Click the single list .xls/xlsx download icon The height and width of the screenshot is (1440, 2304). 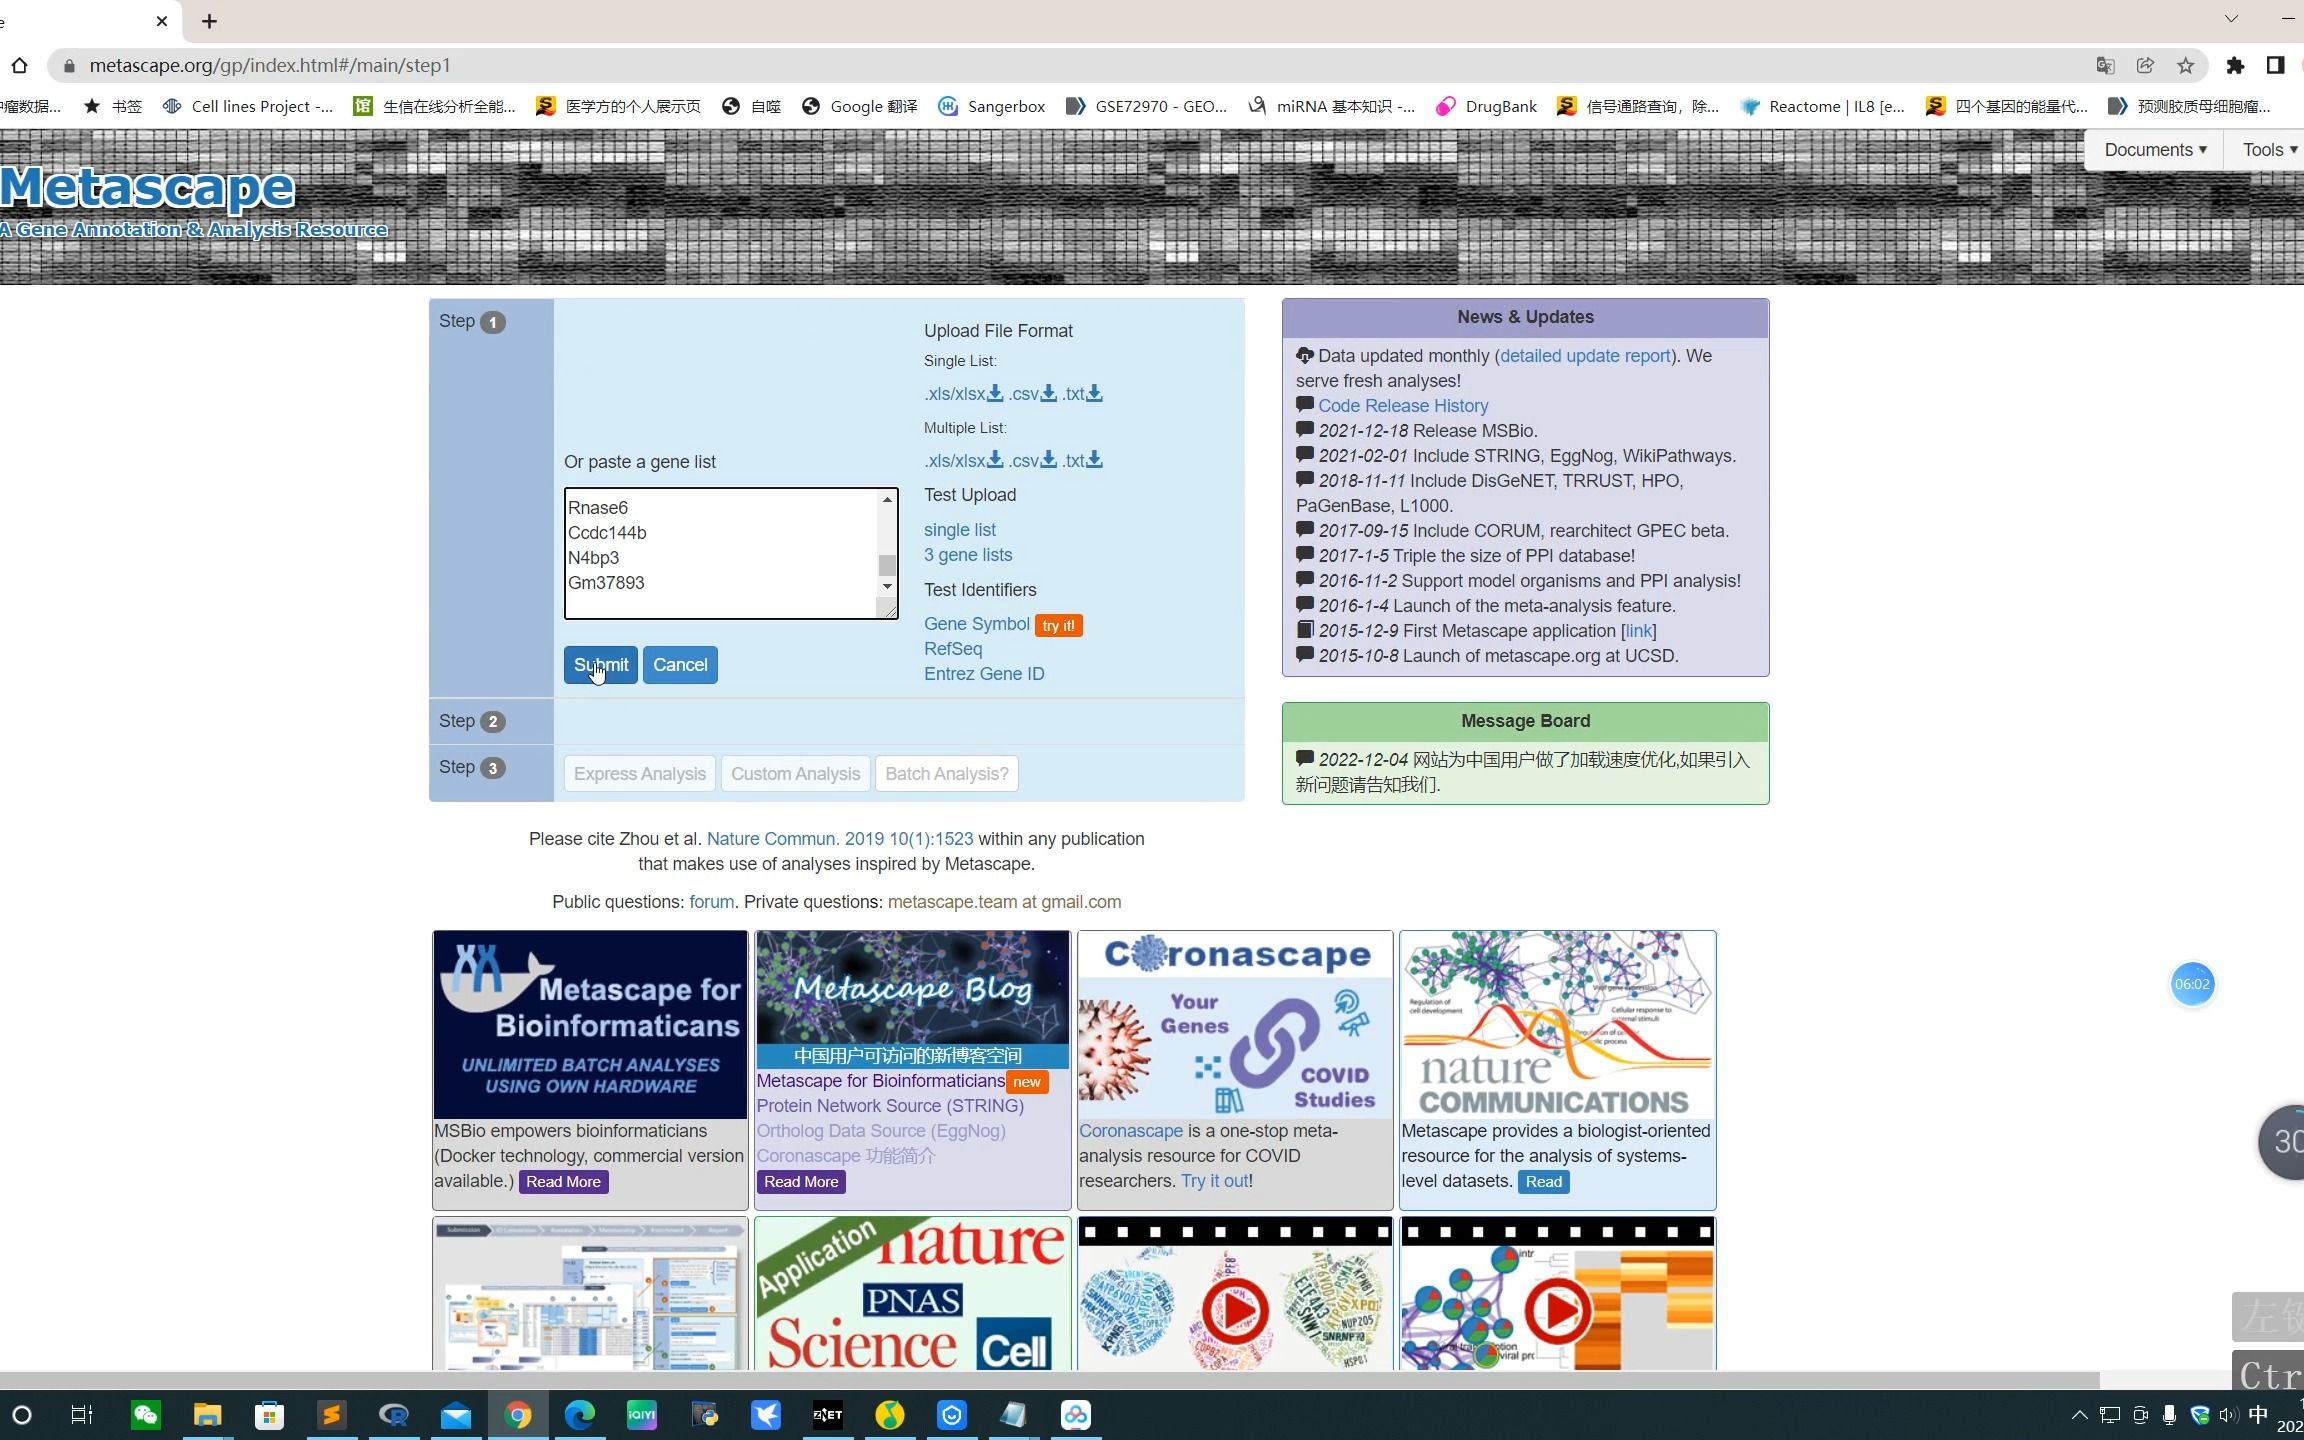click(995, 393)
